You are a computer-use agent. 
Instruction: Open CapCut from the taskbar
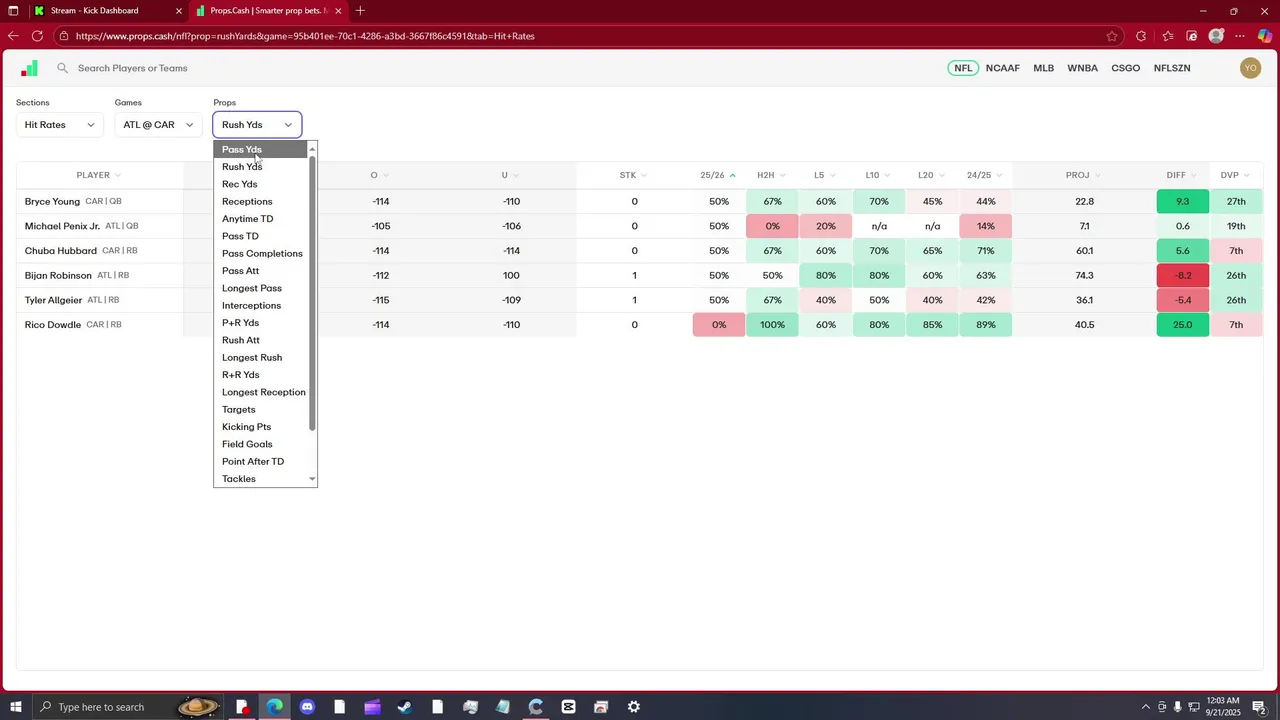[568, 707]
